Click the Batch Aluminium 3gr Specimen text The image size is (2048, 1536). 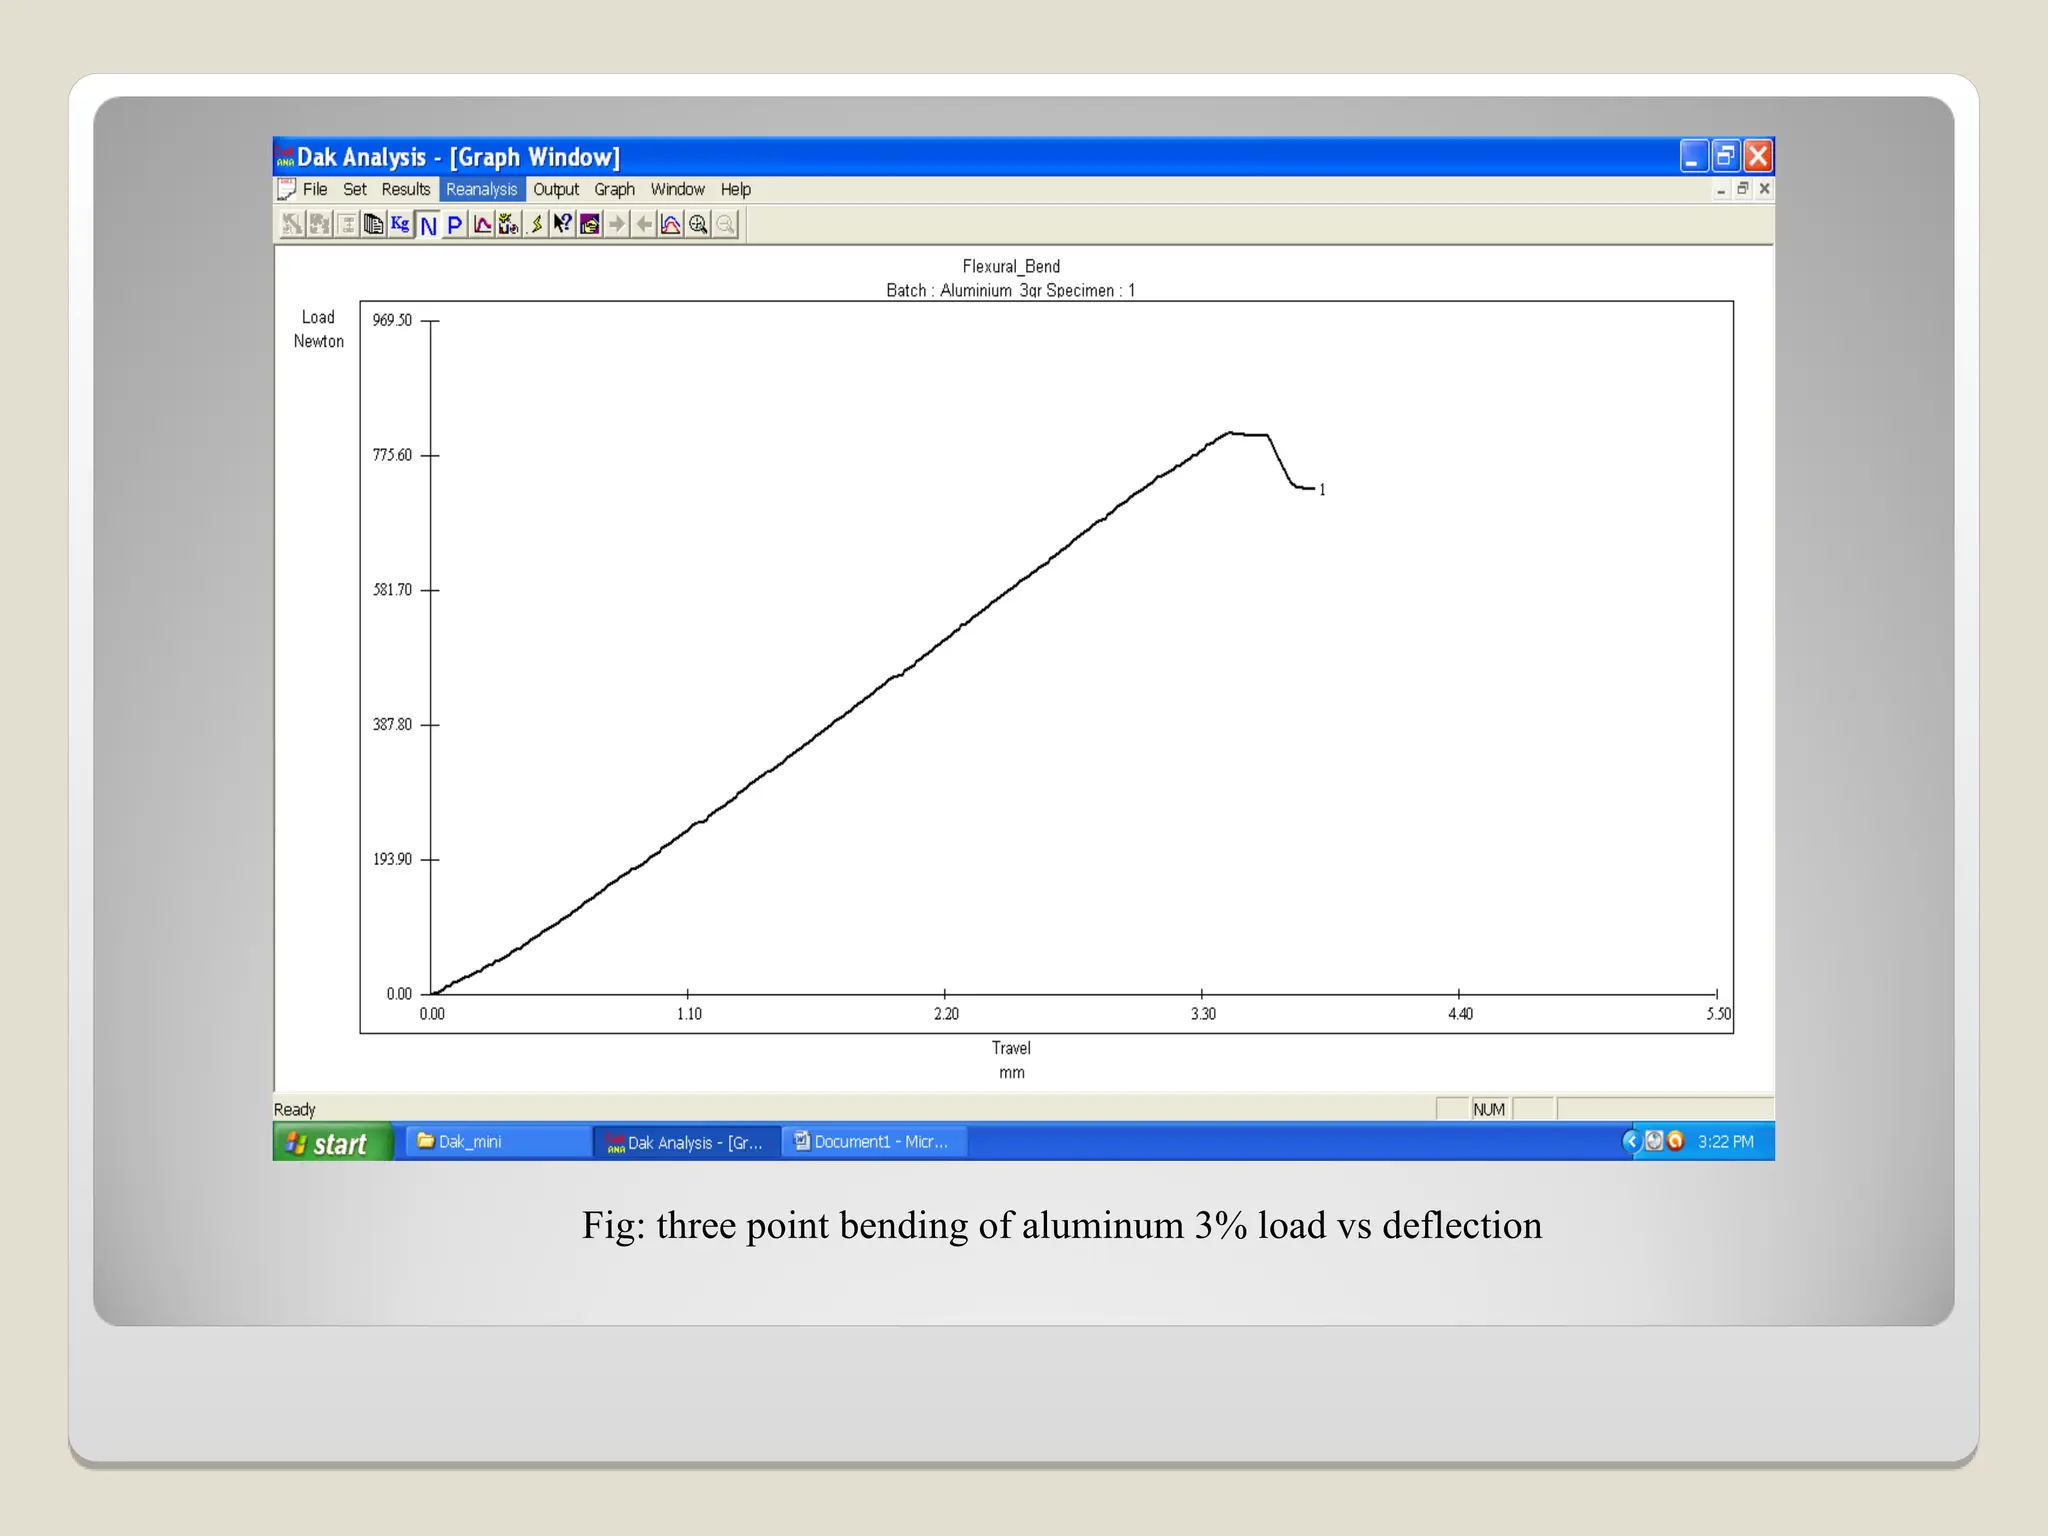click(1010, 290)
